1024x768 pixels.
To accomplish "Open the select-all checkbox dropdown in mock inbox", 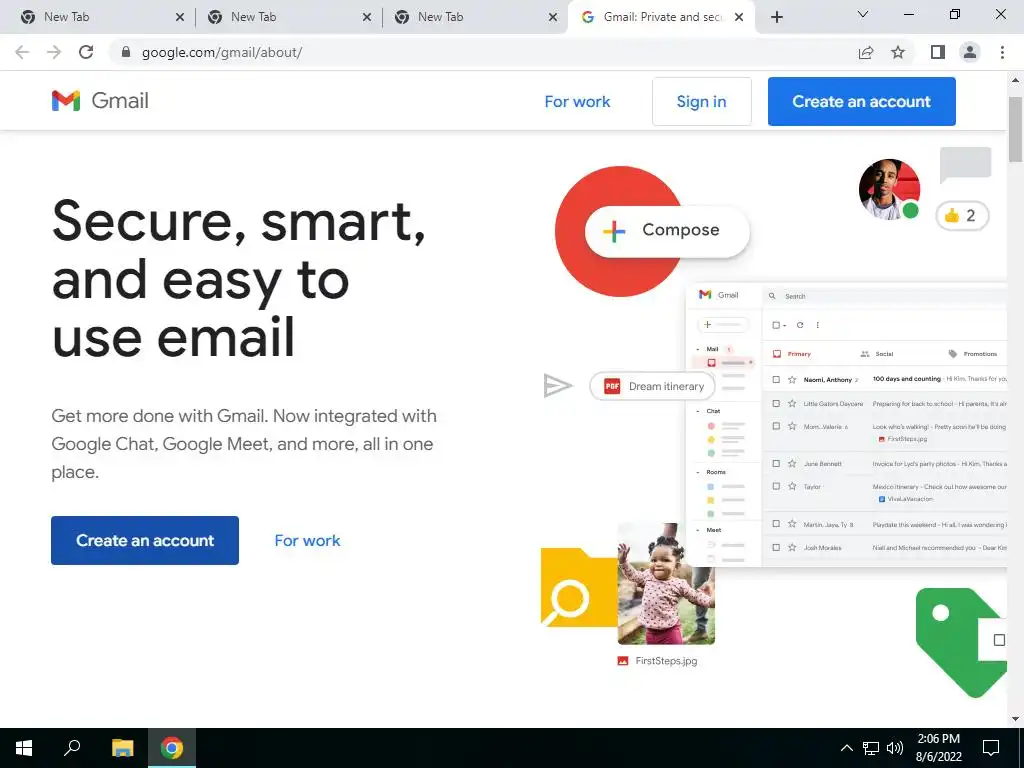I will coord(779,325).
